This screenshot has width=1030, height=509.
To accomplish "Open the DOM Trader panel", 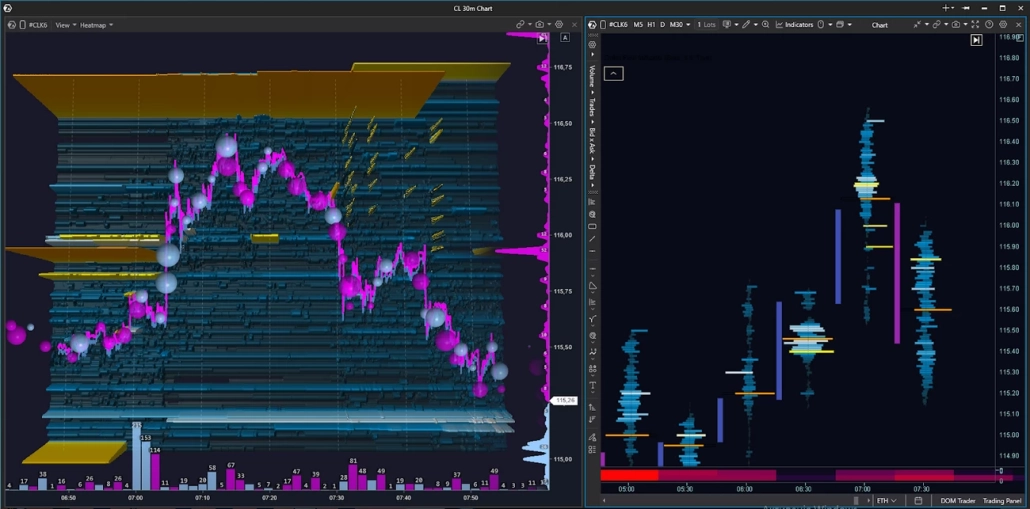I will (957, 501).
